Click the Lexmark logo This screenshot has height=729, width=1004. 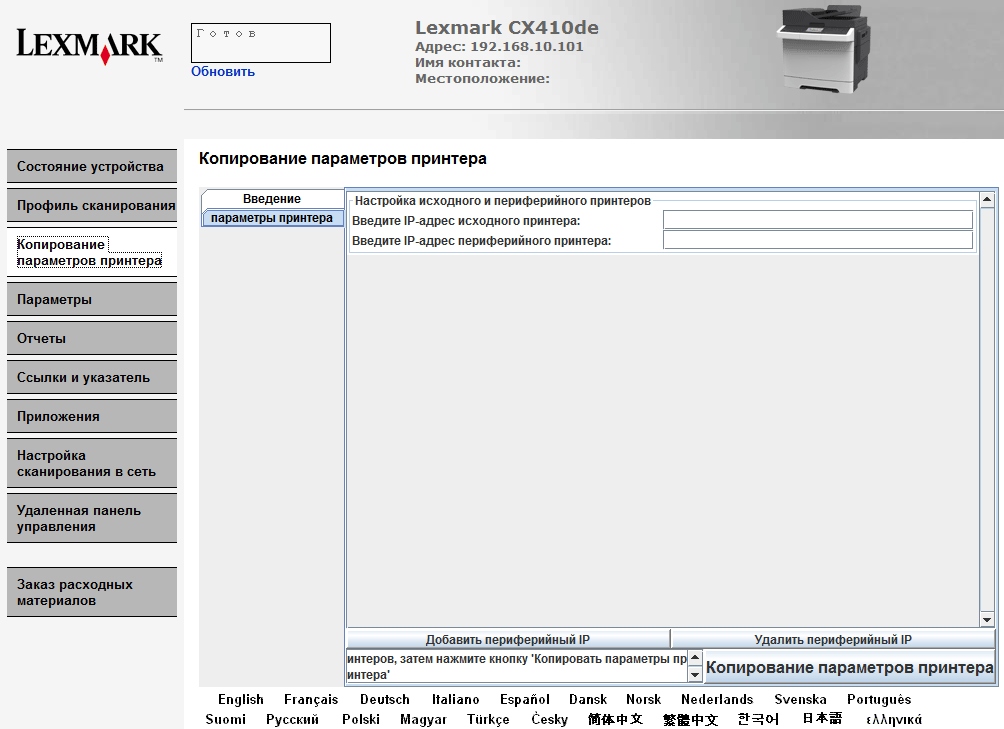tap(90, 46)
